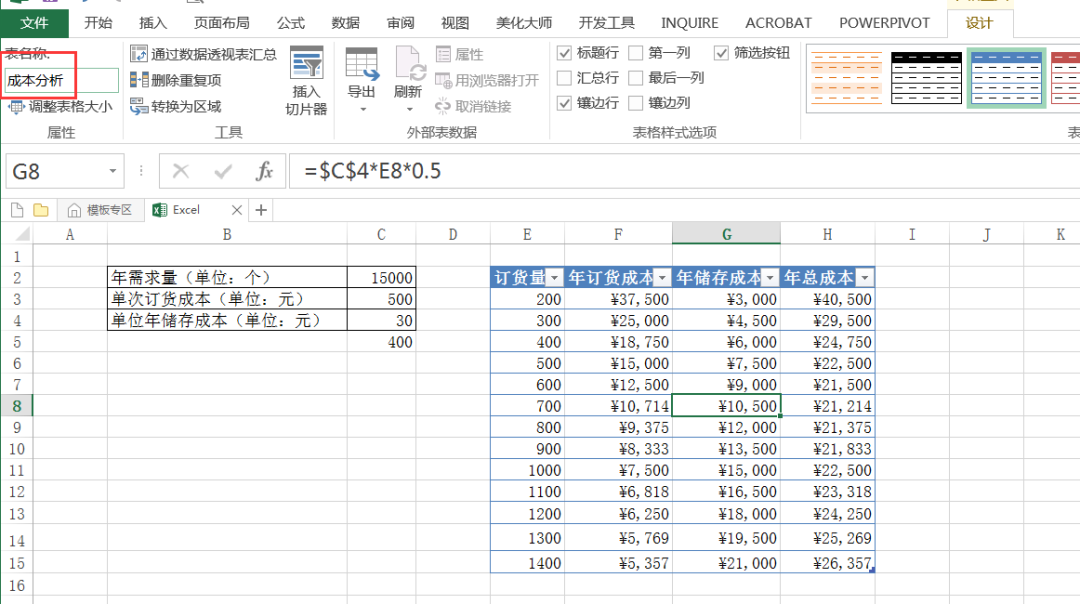
Task: Click the Export (导出) table icon
Action: (x=362, y=64)
